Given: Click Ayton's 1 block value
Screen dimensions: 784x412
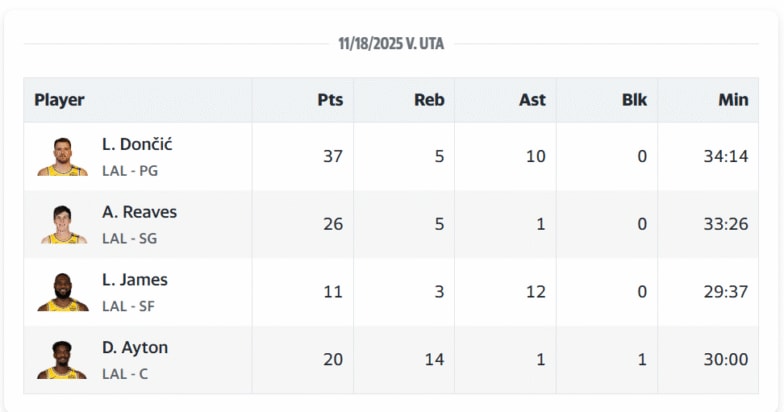Looking at the screenshot, I should (x=642, y=360).
